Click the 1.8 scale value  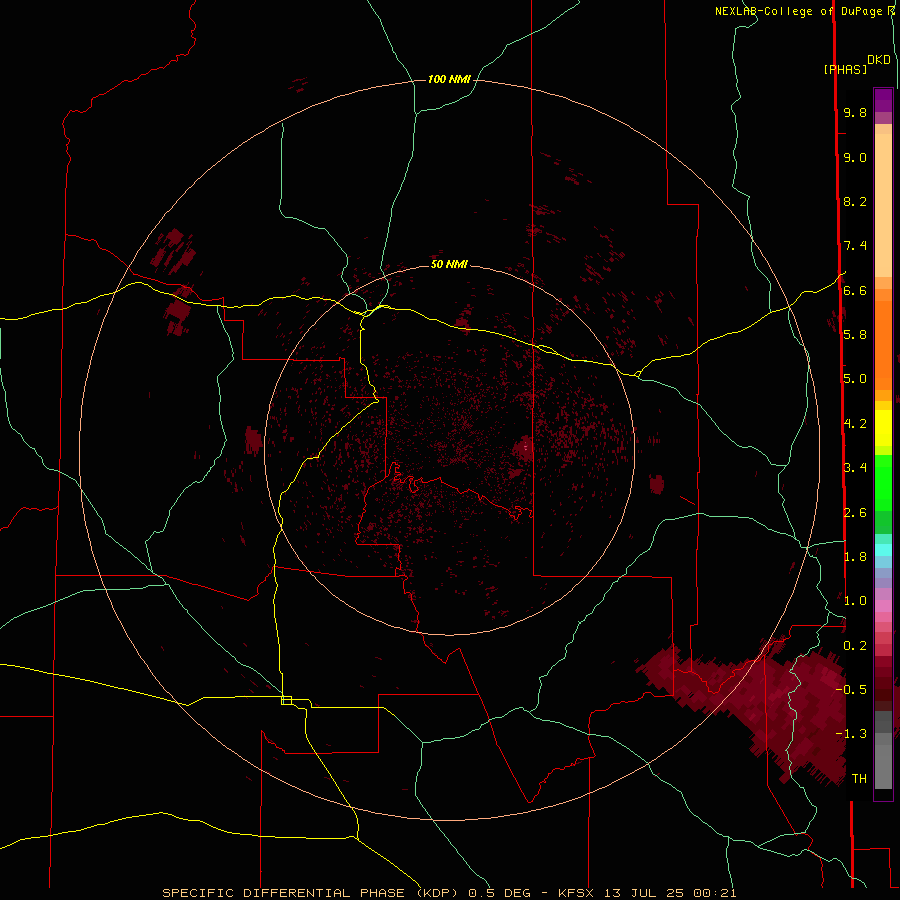pyautogui.click(x=855, y=556)
